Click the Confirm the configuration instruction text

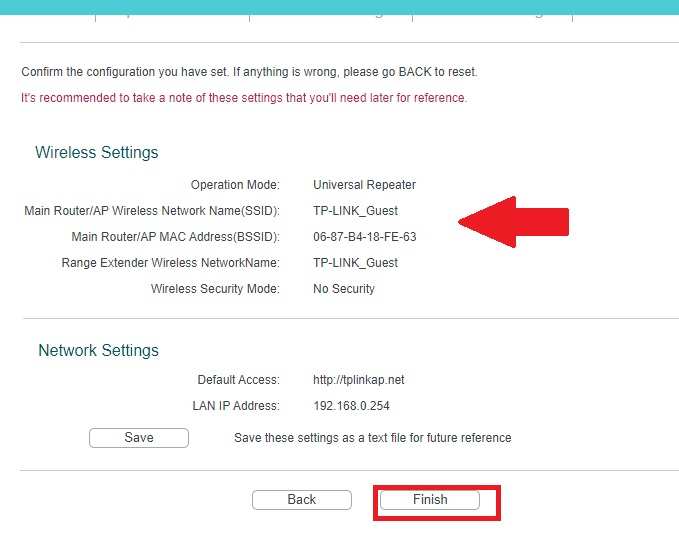coord(249,72)
